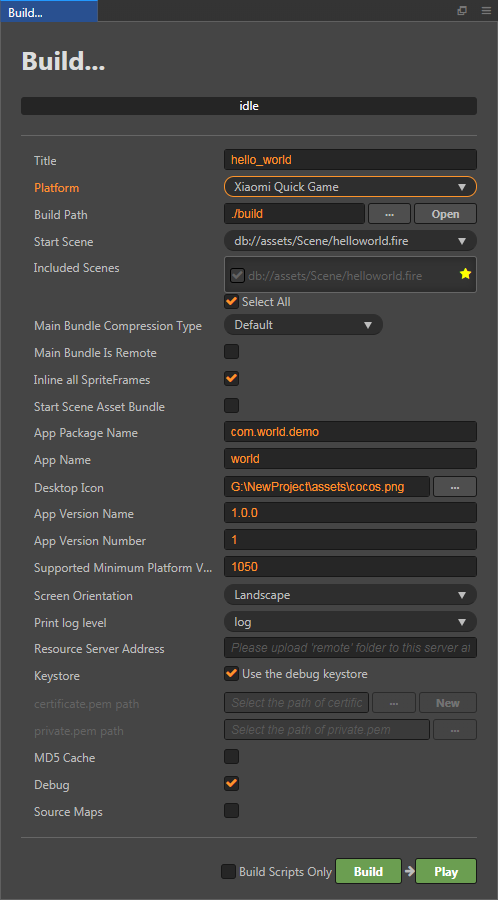Toggle the MD5 Cache checkbox
The width and height of the screenshot is (498, 900).
pyautogui.click(x=231, y=757)
